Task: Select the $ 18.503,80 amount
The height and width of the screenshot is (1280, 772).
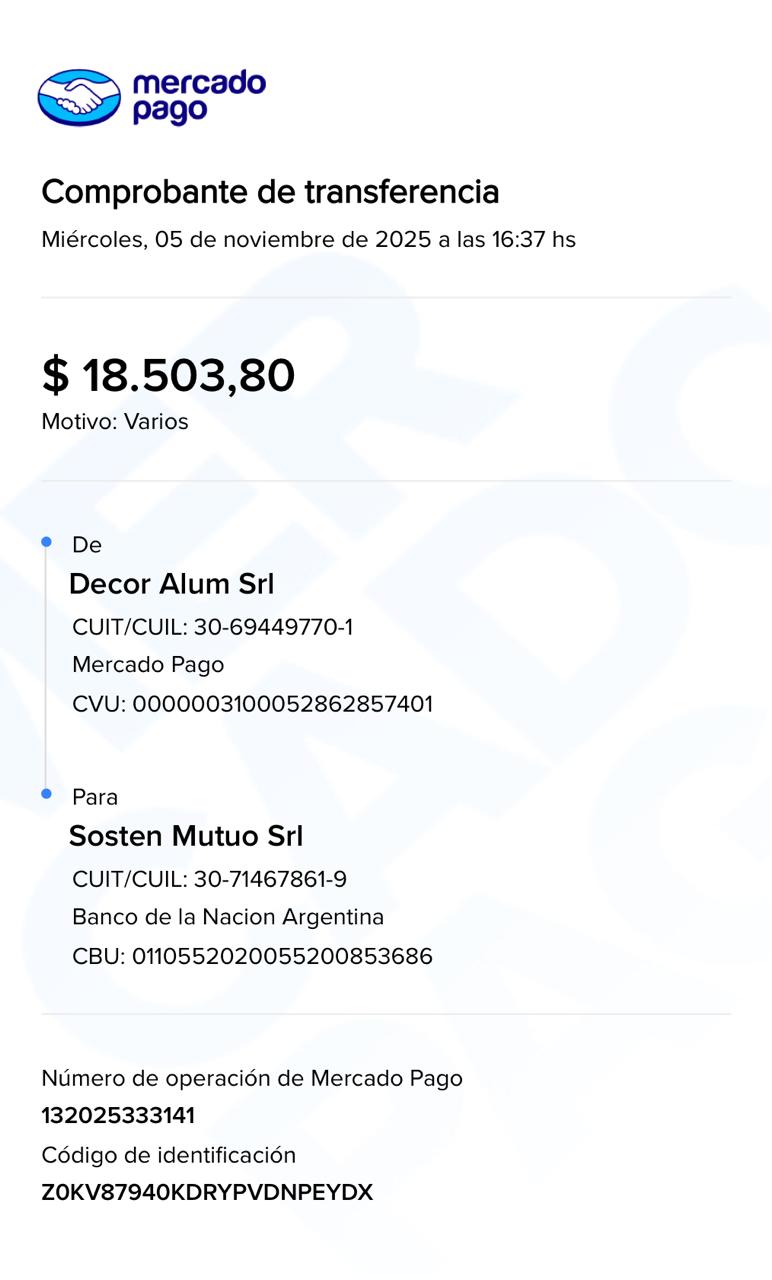Action: [x=168, y=375]
